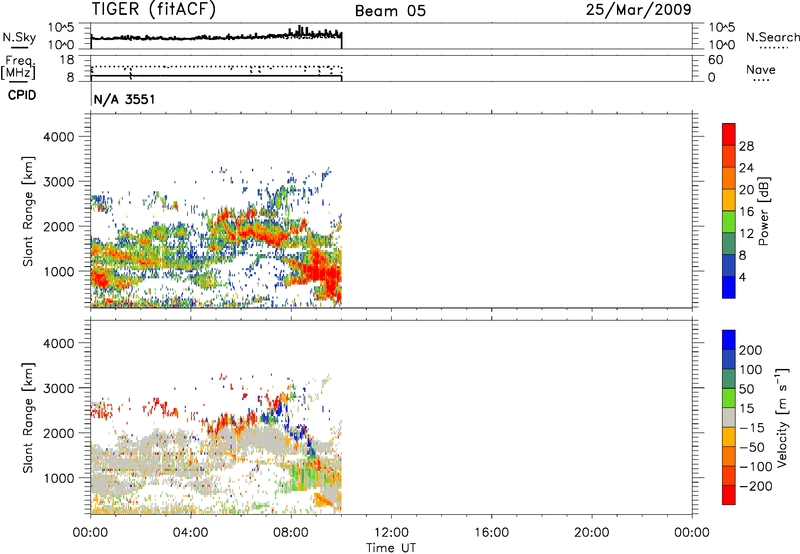Click the -50 value on velocity scale
This screenshot has height=554, width=800.
752,447
